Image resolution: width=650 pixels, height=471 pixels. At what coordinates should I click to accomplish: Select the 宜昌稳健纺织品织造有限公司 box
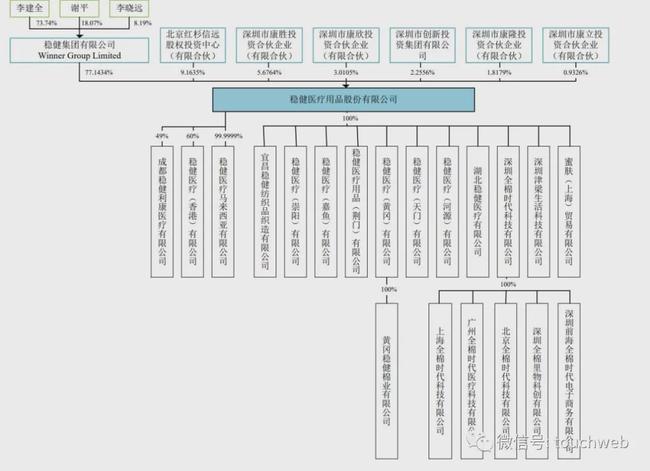pyautogui.click(x=265, y=211)
